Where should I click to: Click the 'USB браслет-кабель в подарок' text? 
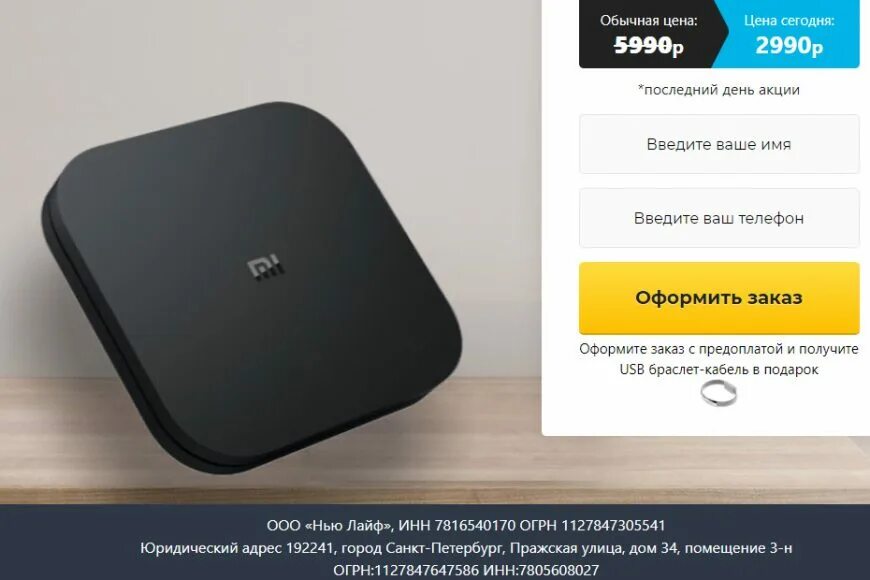click(x=719, y=370)
